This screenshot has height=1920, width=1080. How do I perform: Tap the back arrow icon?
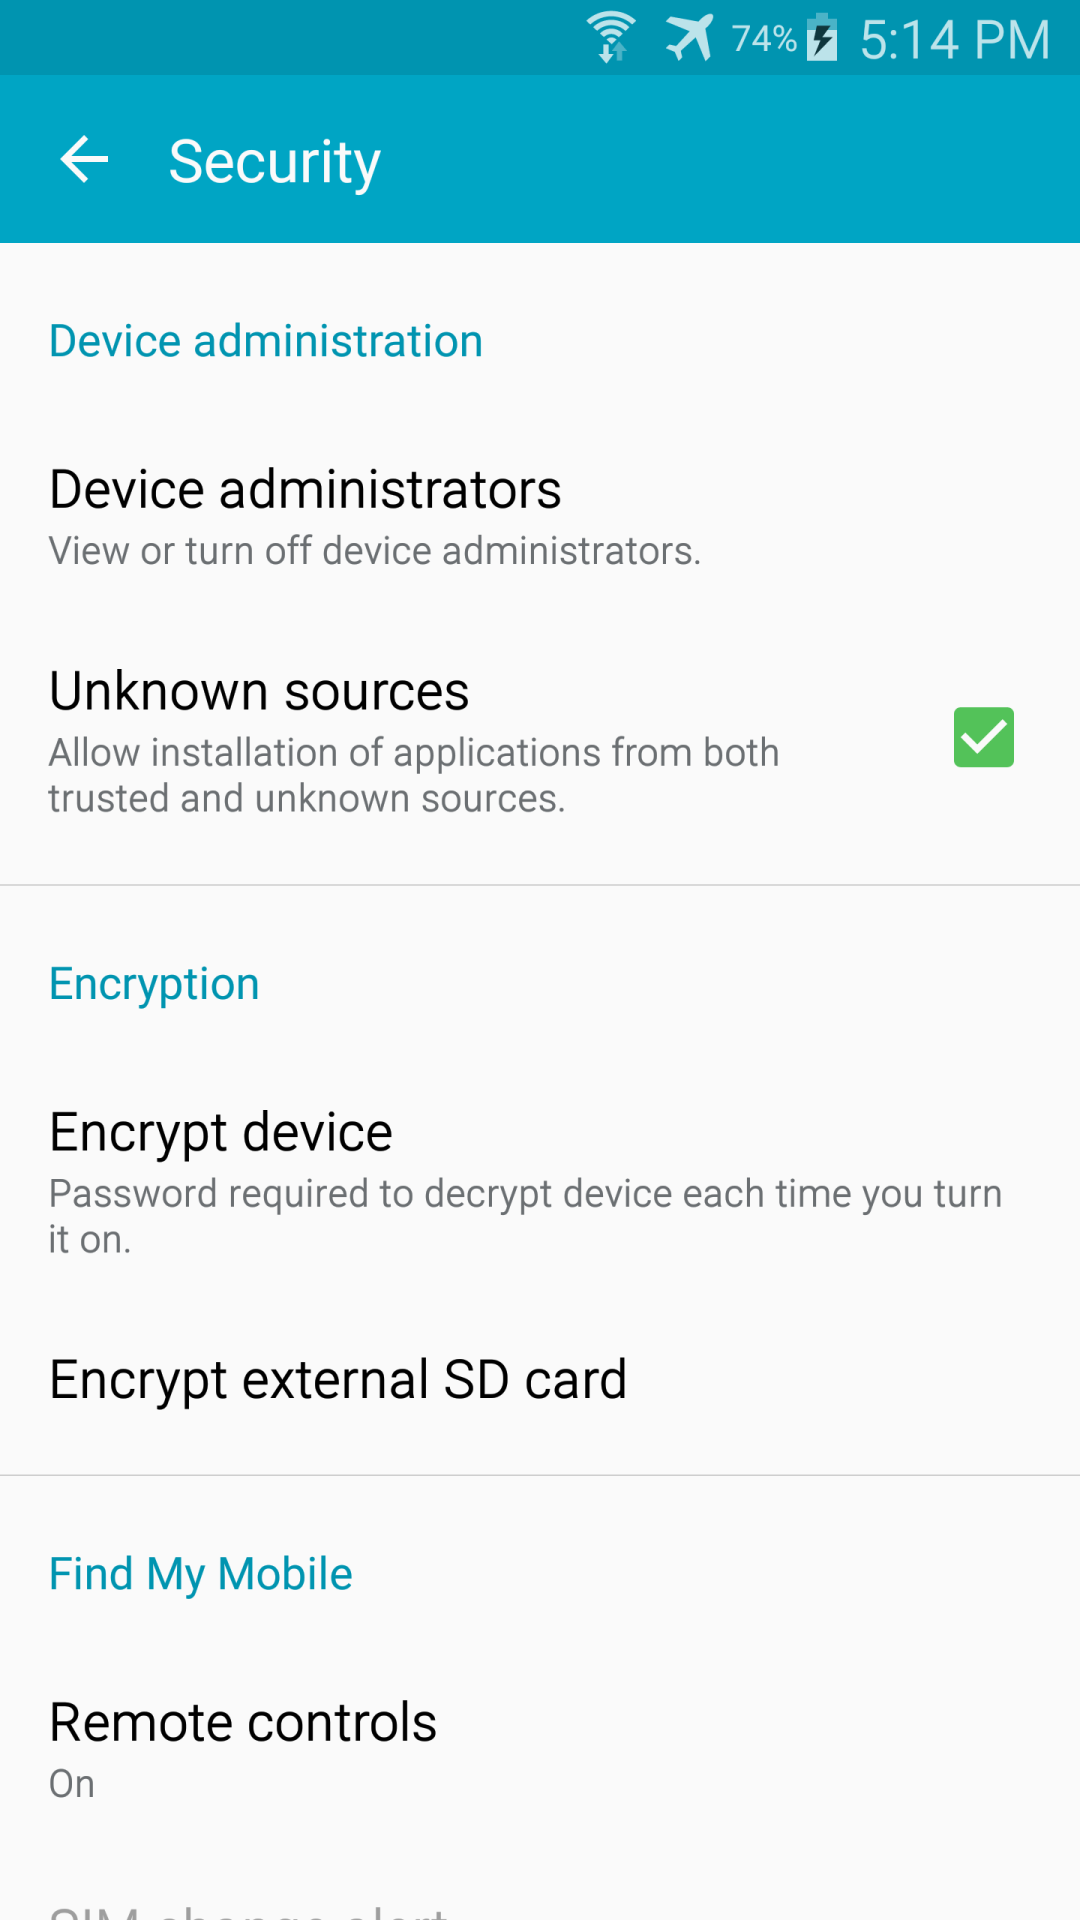(84, 160)
